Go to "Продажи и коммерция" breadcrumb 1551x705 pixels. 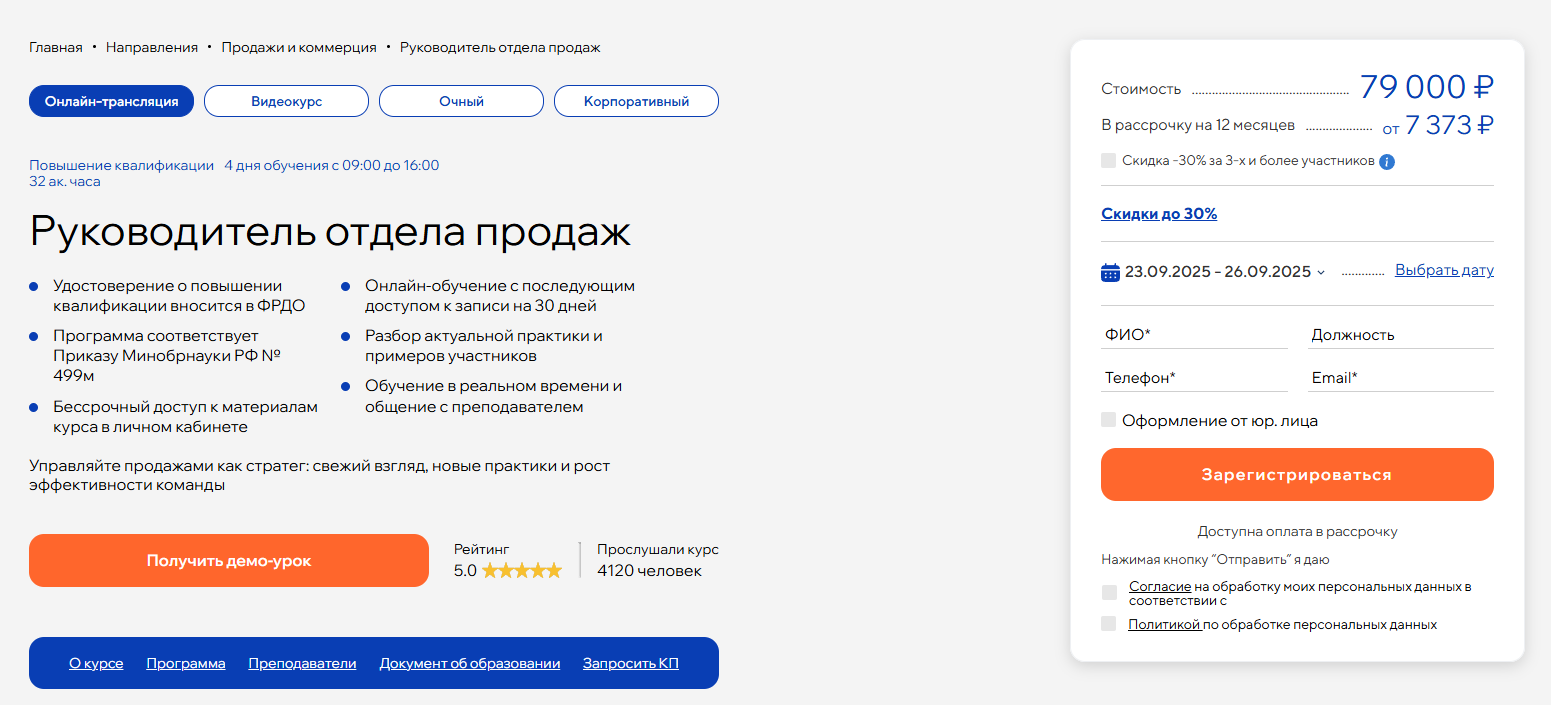(299, 47)
